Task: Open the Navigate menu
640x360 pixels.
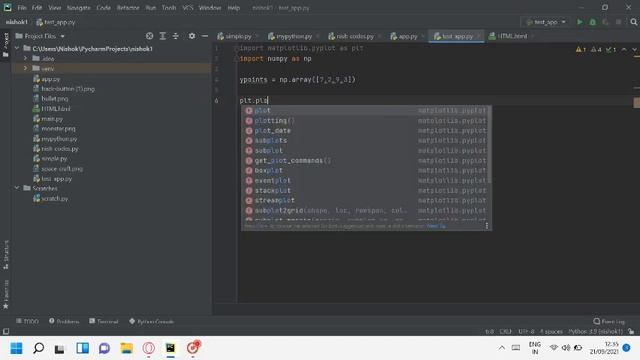Action: [x=78, y=7]
